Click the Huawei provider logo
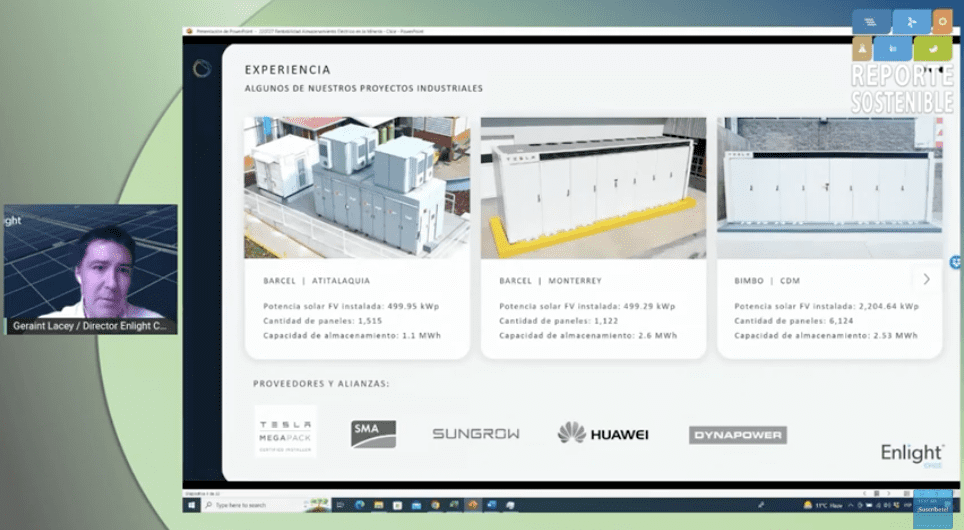The height and width of the screenshot is (530, 964). click(603, 433)
